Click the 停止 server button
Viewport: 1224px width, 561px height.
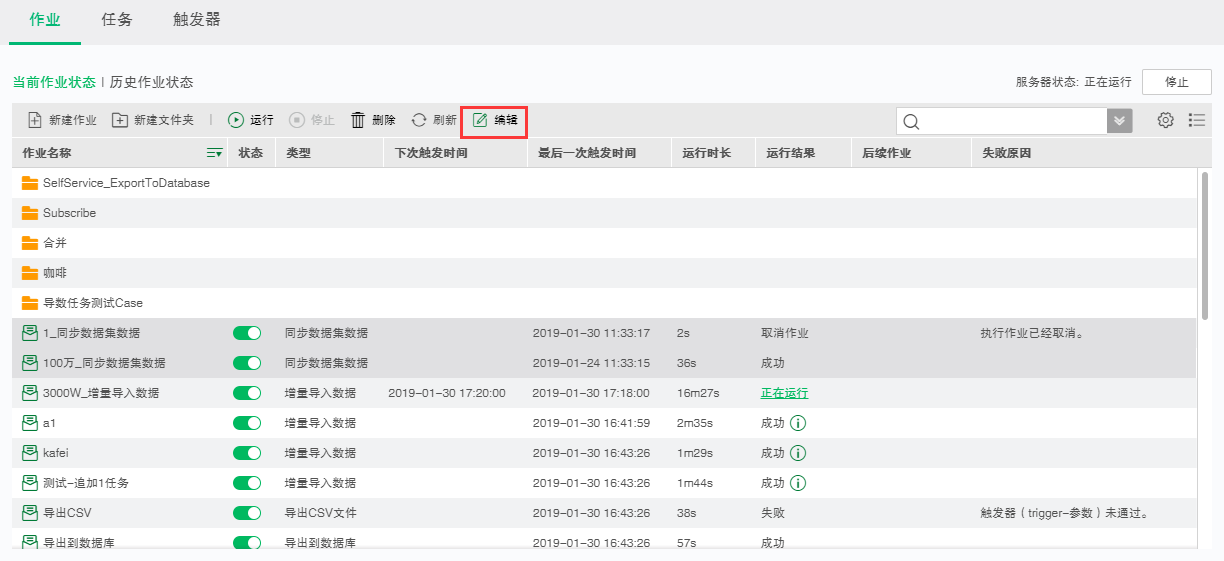(1177, 82)
